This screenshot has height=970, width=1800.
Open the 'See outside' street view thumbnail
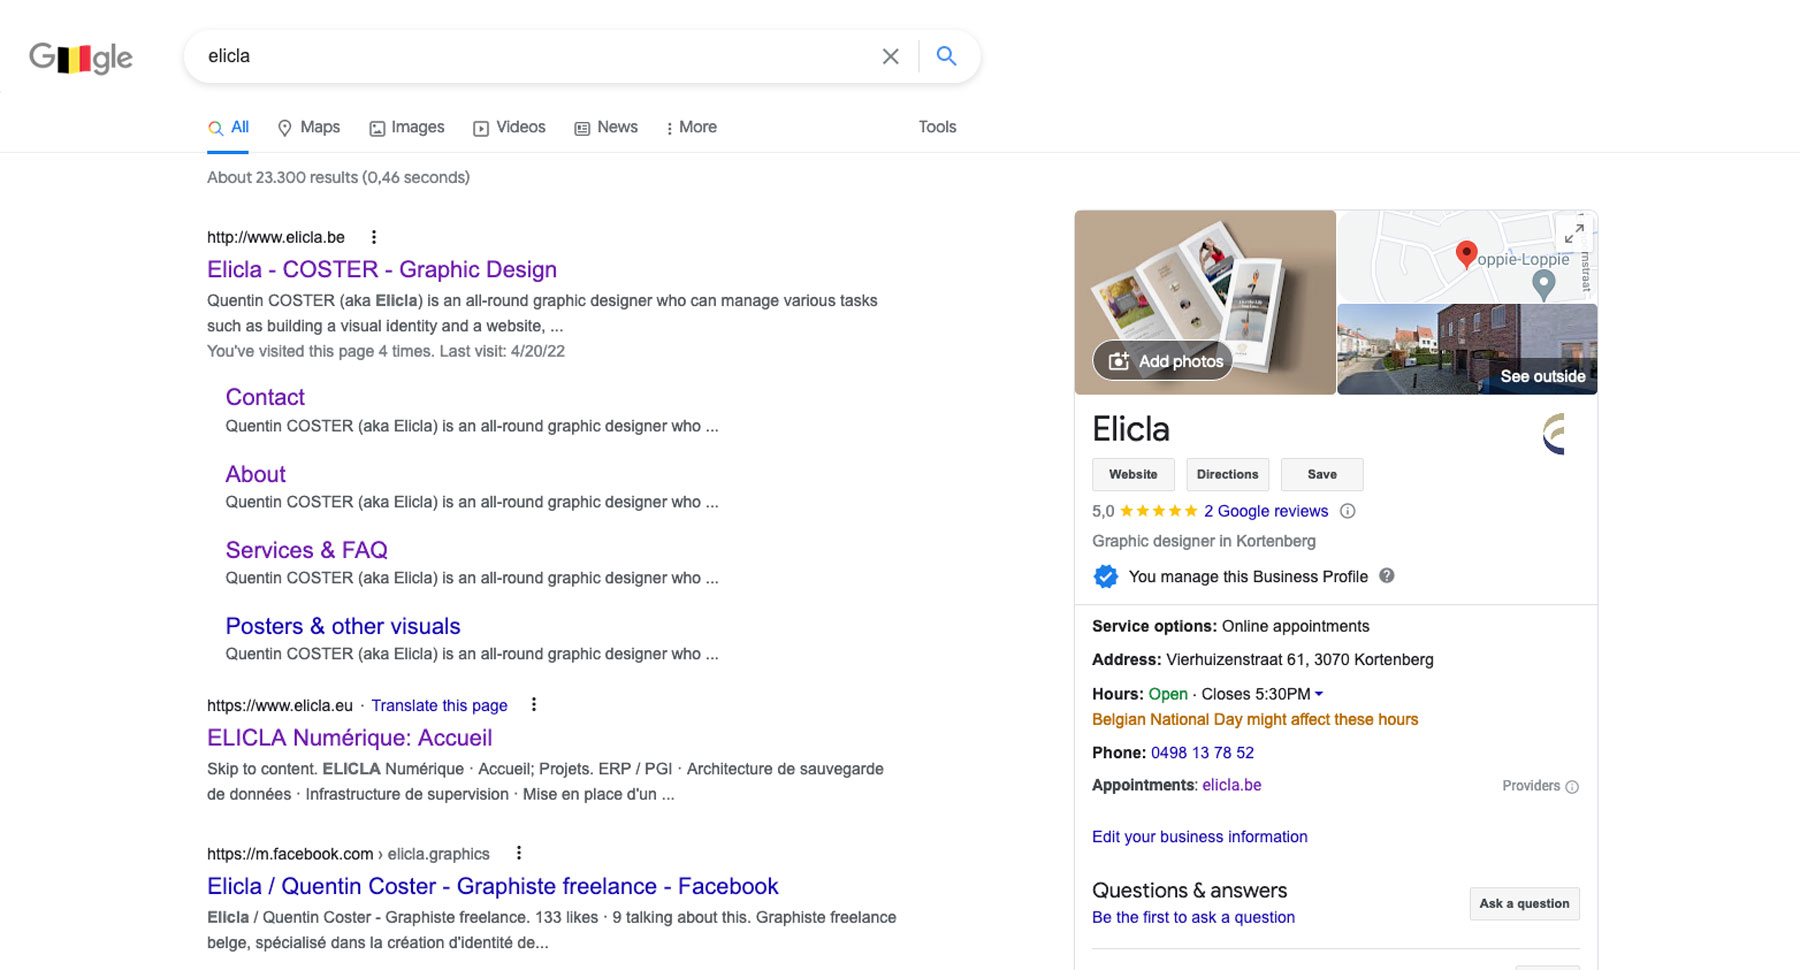pyautogui.click(x=1467, y=349)
